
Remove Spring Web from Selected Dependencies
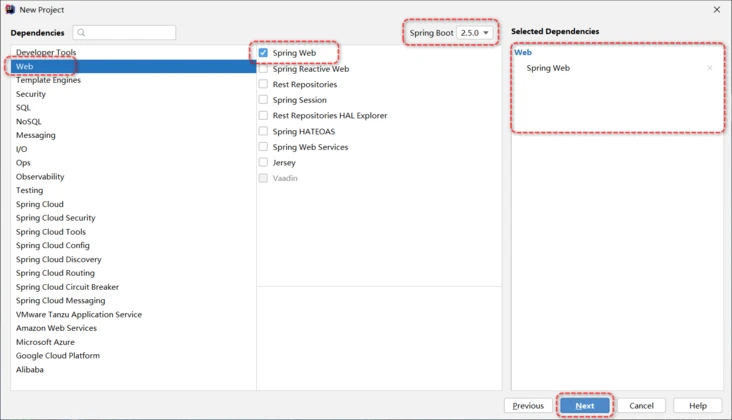coord(710,68)
